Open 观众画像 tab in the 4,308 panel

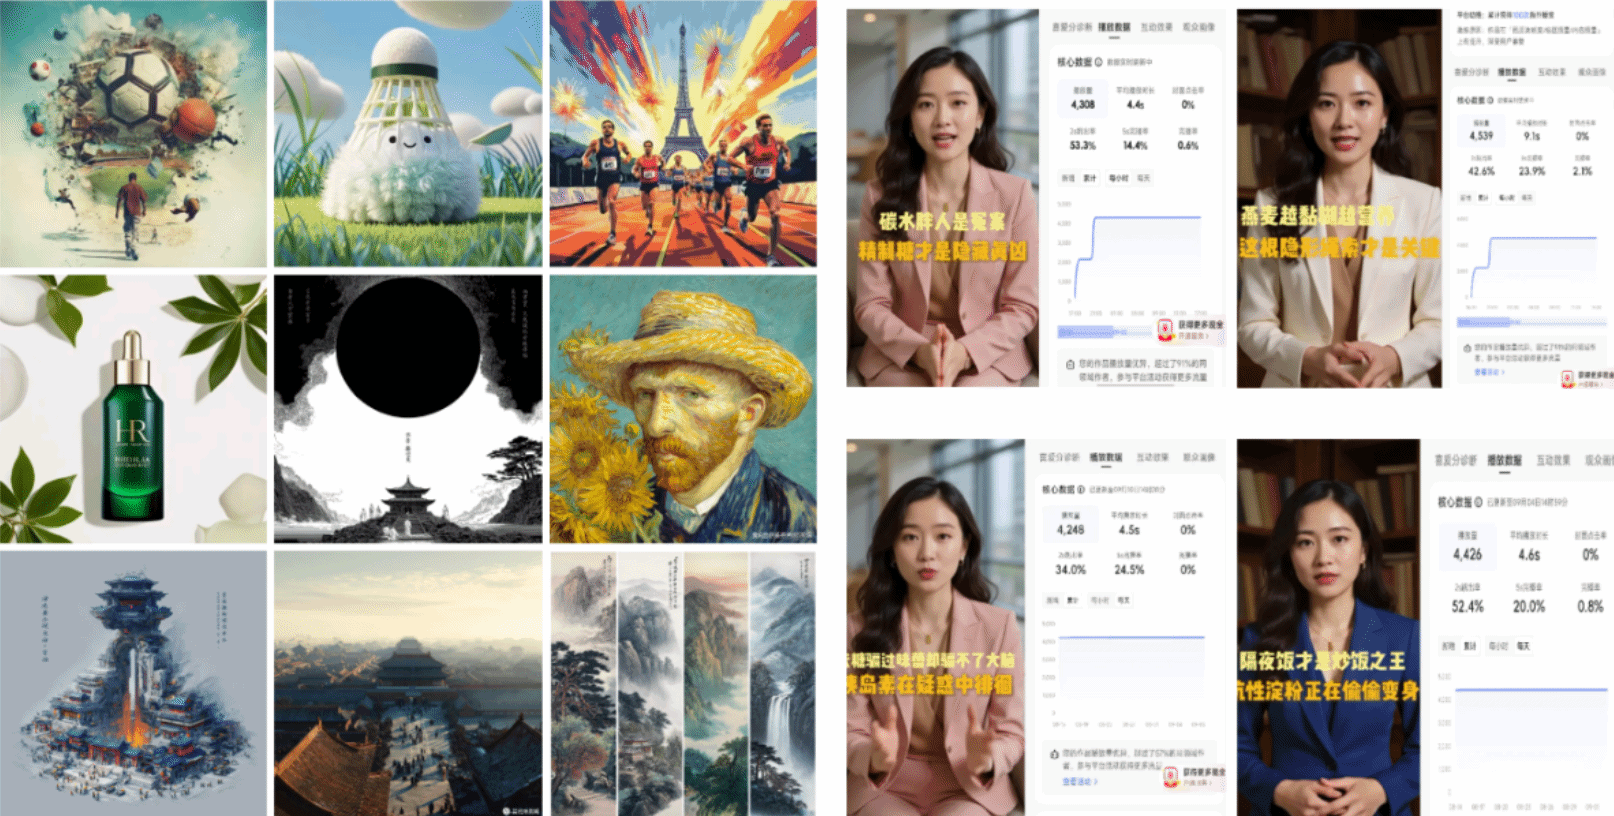coord(1199,27)
